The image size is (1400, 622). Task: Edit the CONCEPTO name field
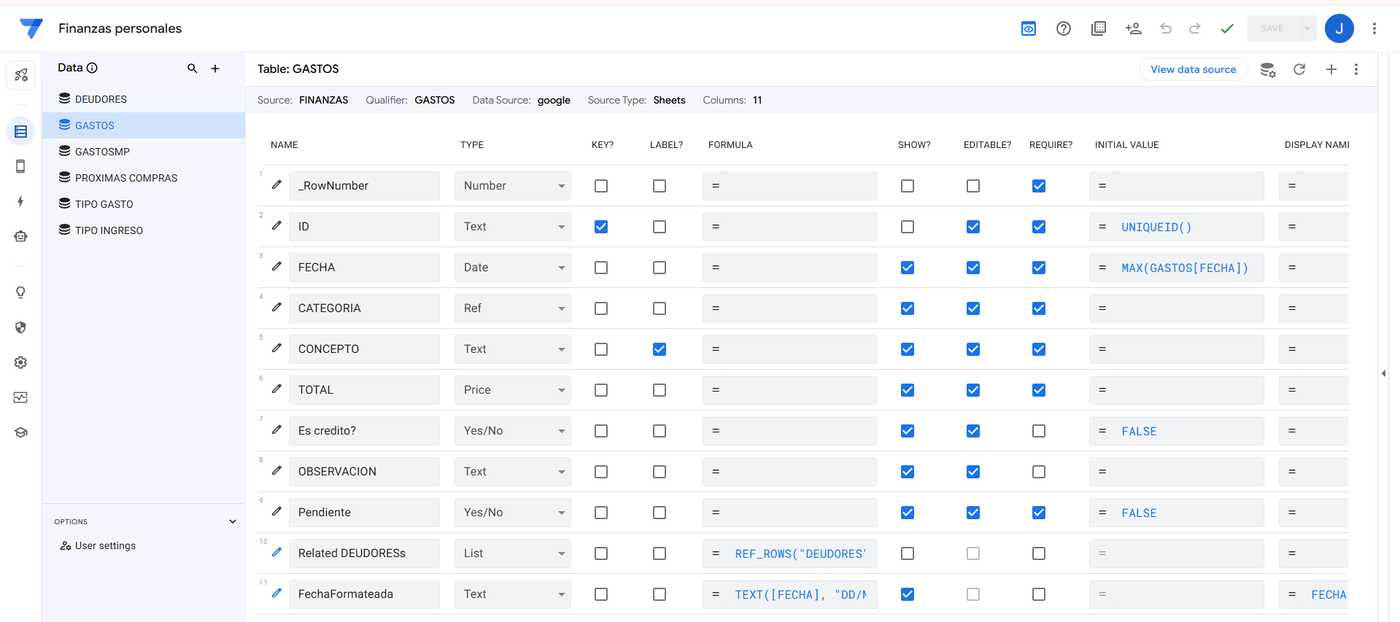click(x=364, y=349)
